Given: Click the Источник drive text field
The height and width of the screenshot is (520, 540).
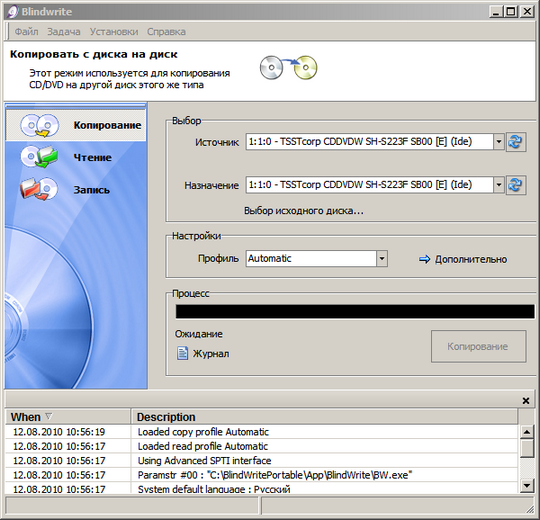Looking at the screenshot, I should tap(369, 142).
